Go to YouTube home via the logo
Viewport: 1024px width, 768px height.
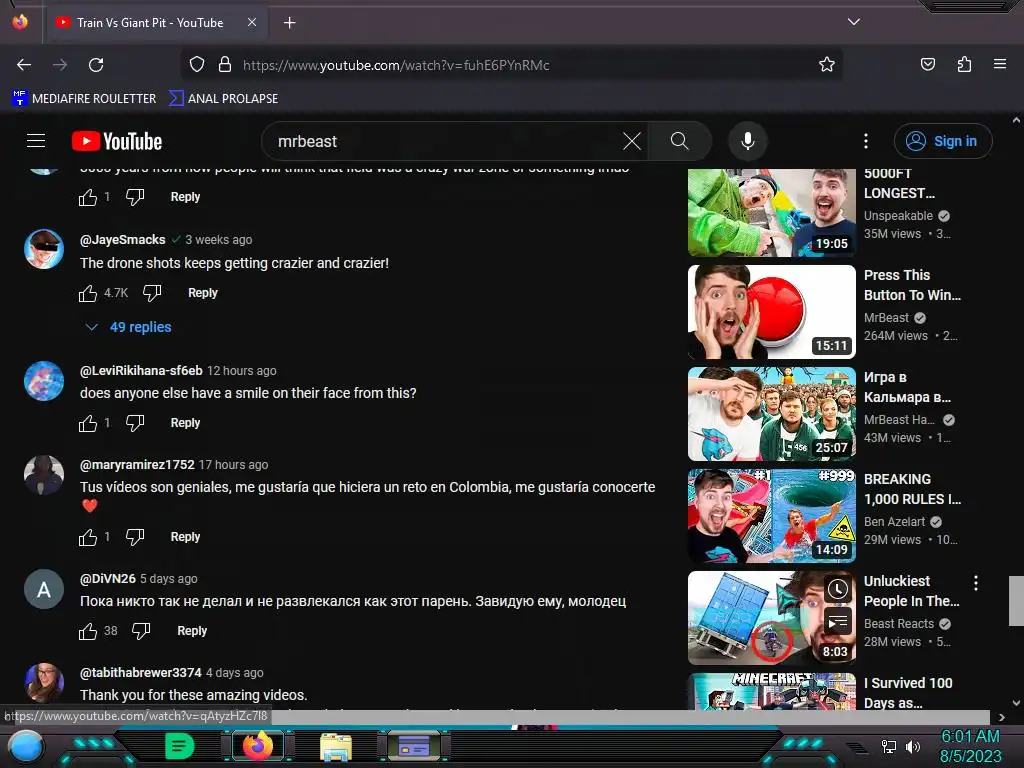[117, 141]
